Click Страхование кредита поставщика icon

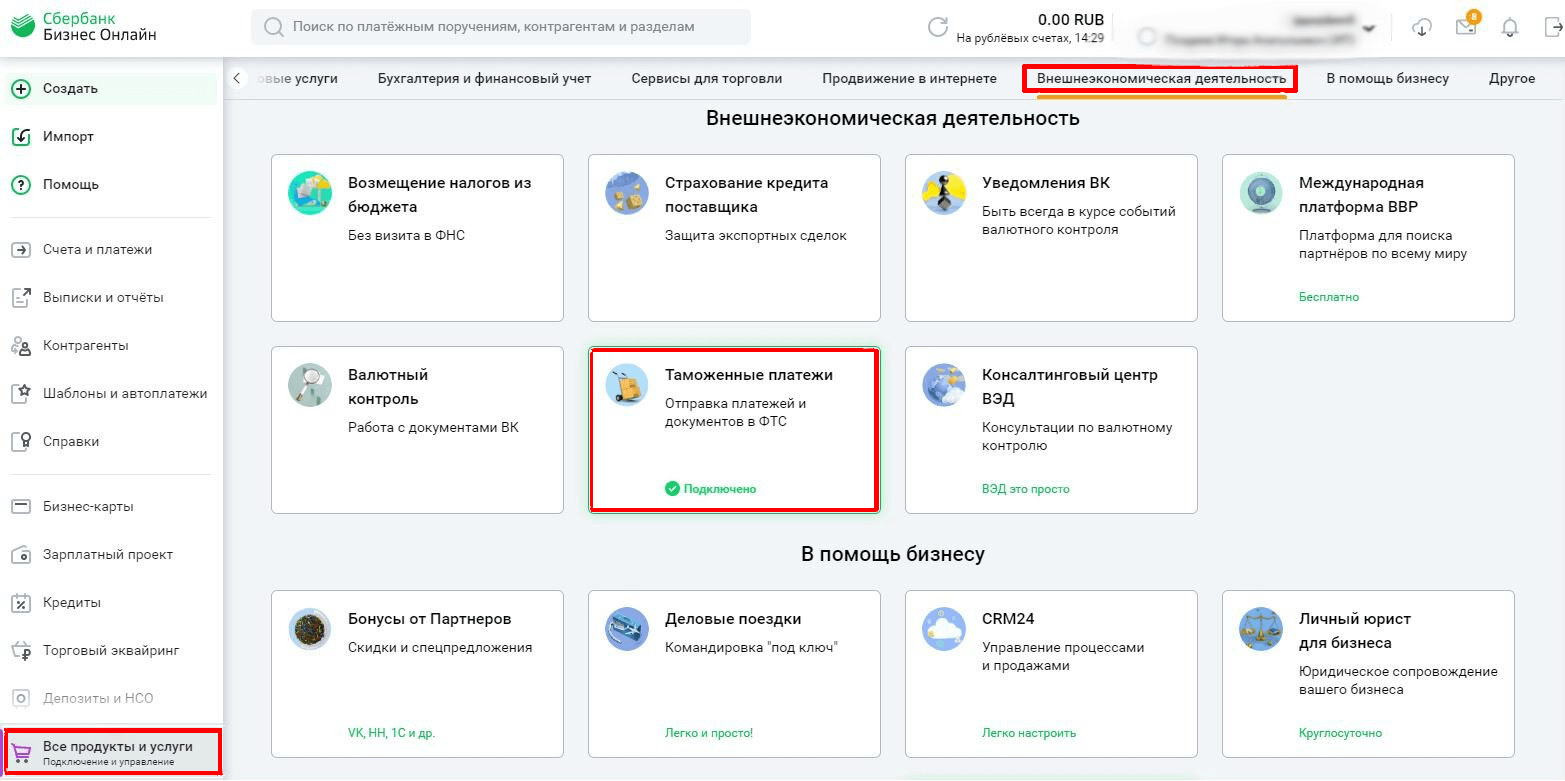(627, 193)
